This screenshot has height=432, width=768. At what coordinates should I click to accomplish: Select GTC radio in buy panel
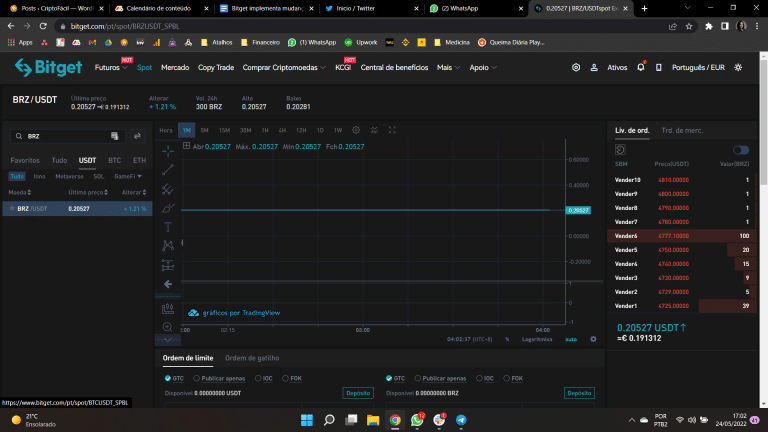(x=168, y=378)
